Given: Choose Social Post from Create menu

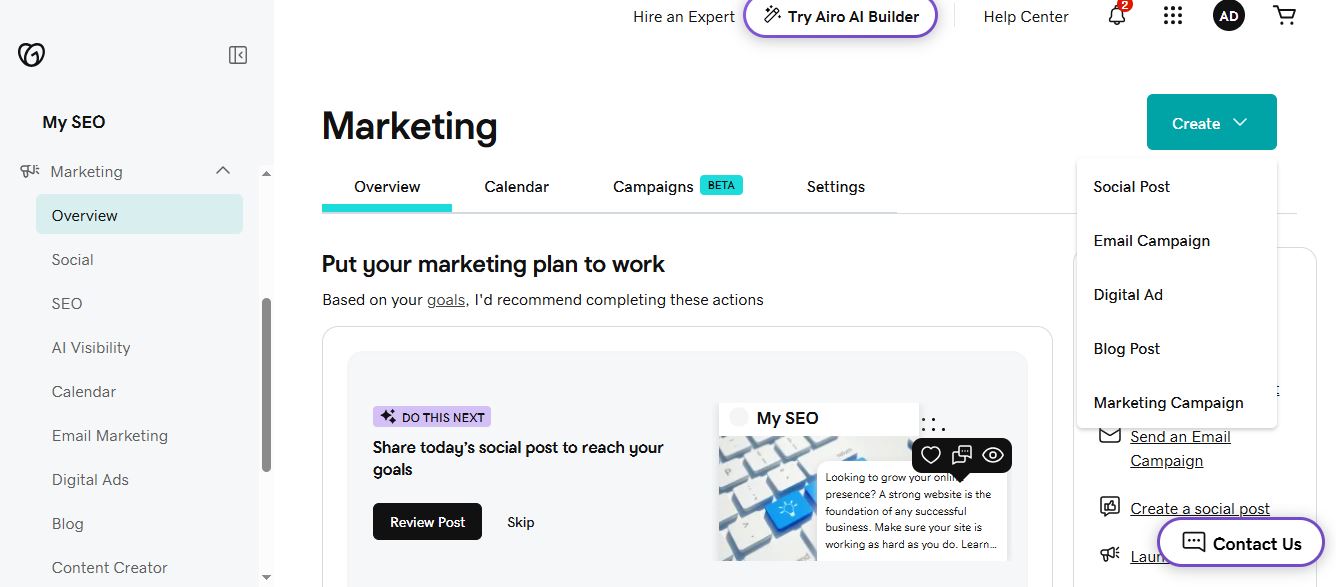Looking at the screenshot, I should coord(1177,187).
